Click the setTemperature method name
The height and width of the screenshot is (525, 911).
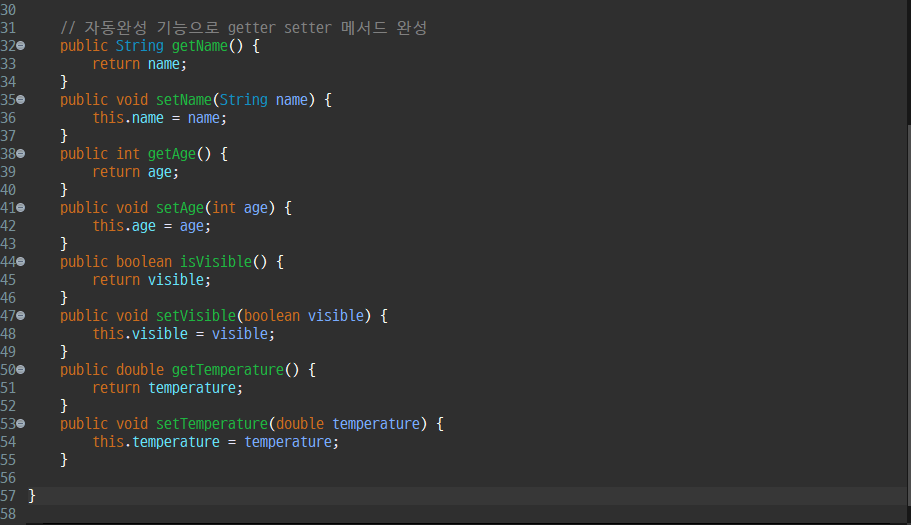coord(211,424)
